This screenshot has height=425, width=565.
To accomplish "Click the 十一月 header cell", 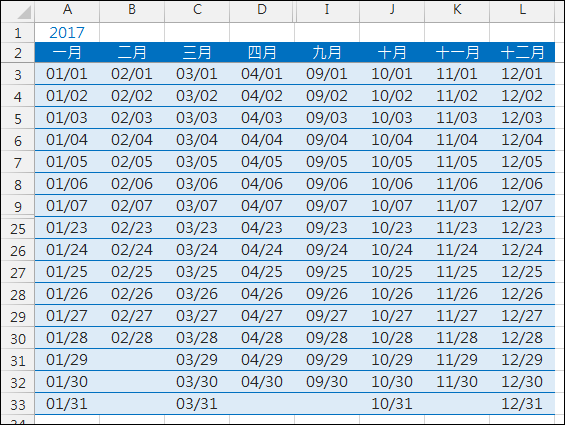I will coord(457,53).
